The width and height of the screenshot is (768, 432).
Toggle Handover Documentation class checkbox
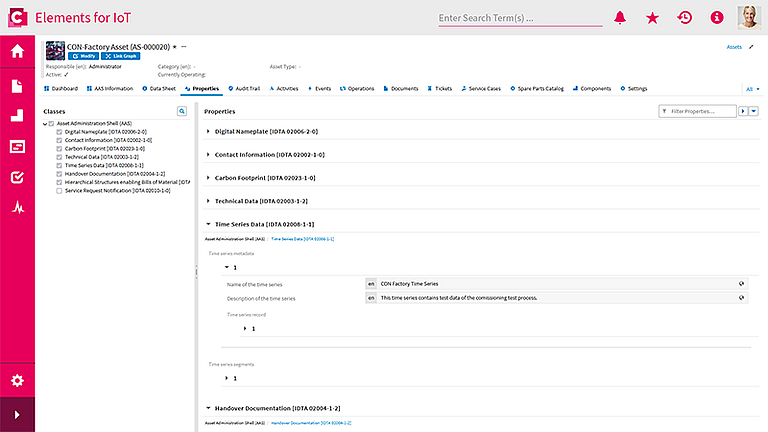(59, 174)
